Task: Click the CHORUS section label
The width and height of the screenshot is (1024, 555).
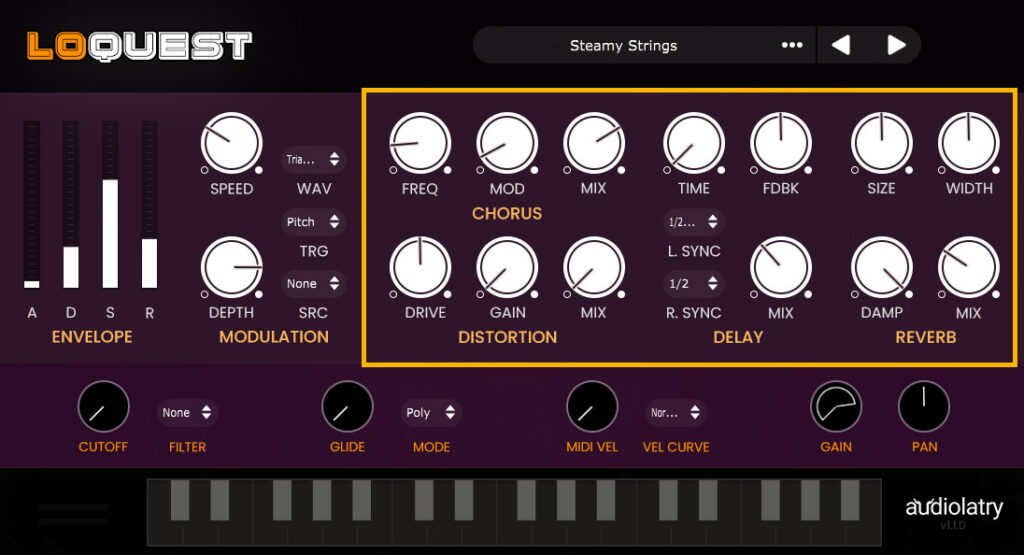Action: [507, 214]
